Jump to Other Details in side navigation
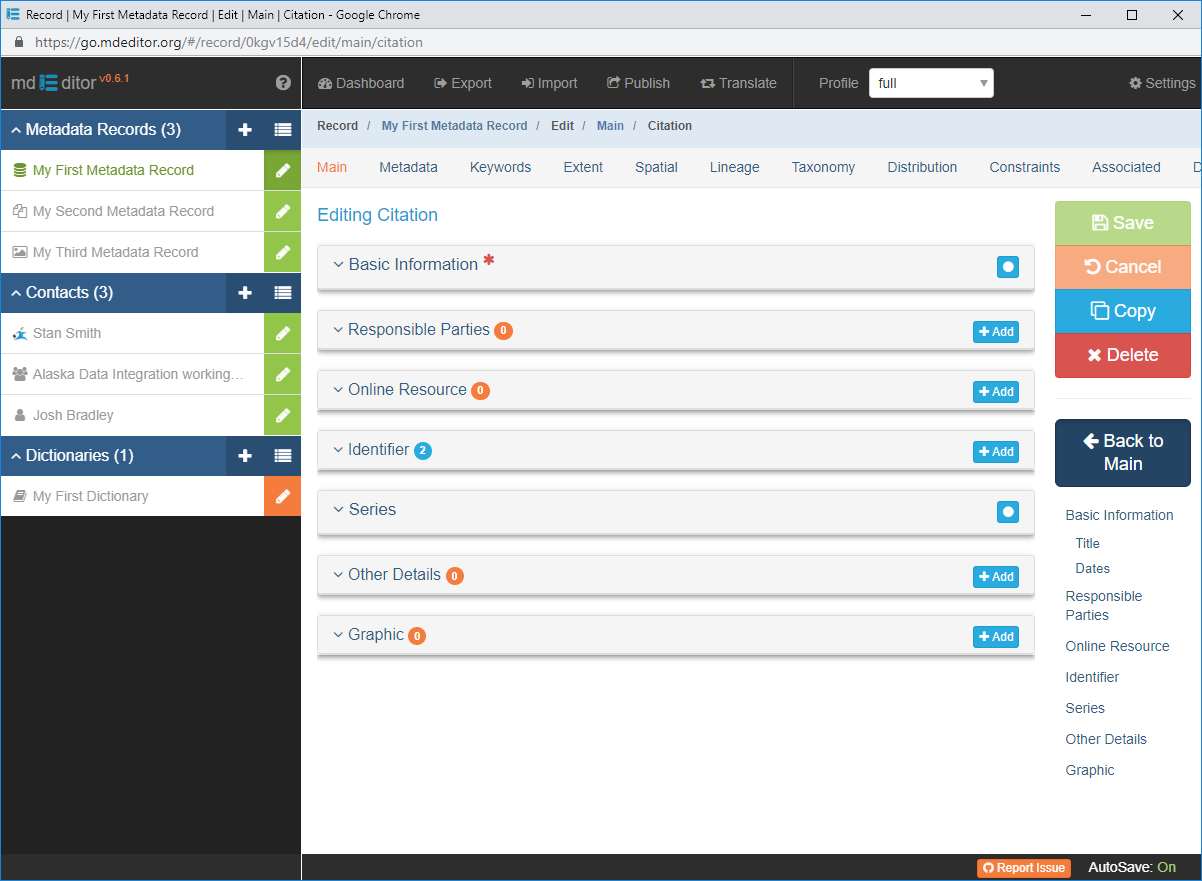Viewport: 1202px width, 881px height. tap(1106, 739)
